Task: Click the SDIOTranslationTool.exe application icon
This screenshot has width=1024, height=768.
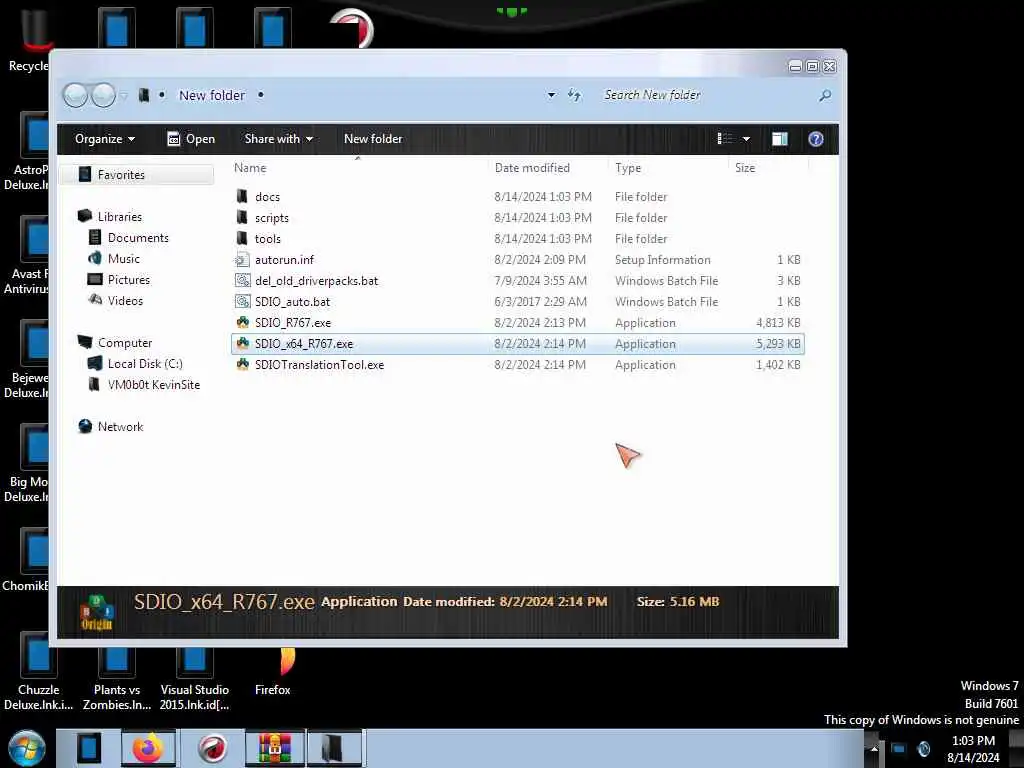Action: click(x=243, y=364)
